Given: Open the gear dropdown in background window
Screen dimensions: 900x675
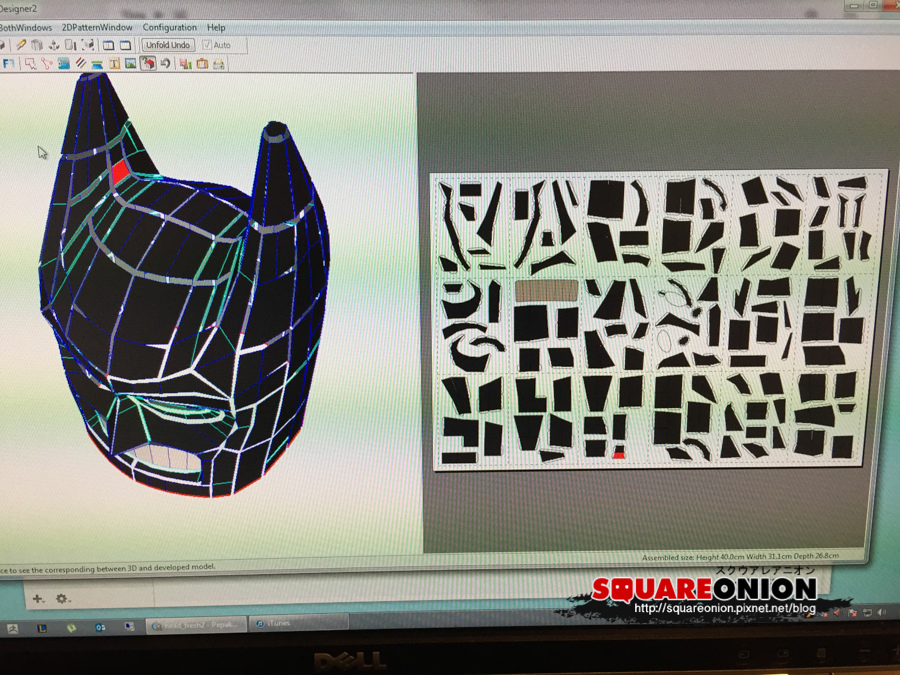Looking at the screenshot, I should tap(62, 599).
